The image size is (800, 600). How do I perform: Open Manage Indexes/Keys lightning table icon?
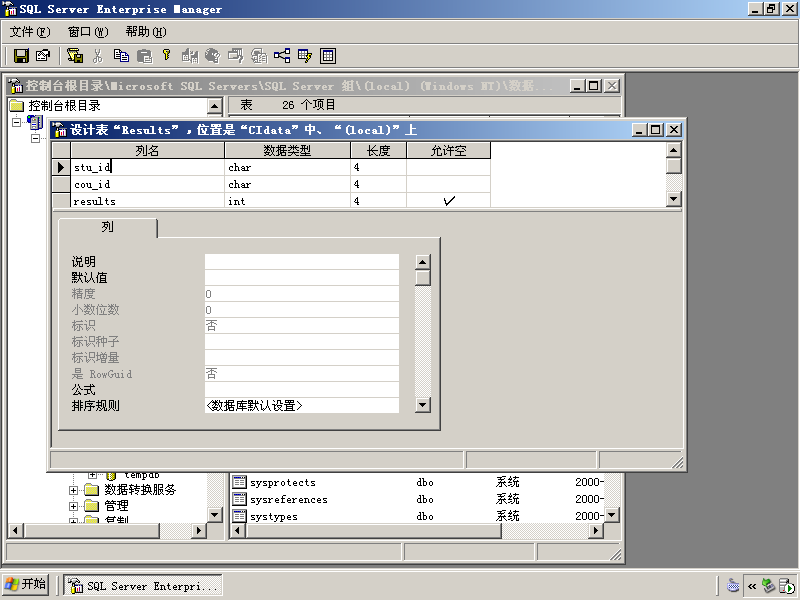[x=305, y=56]
